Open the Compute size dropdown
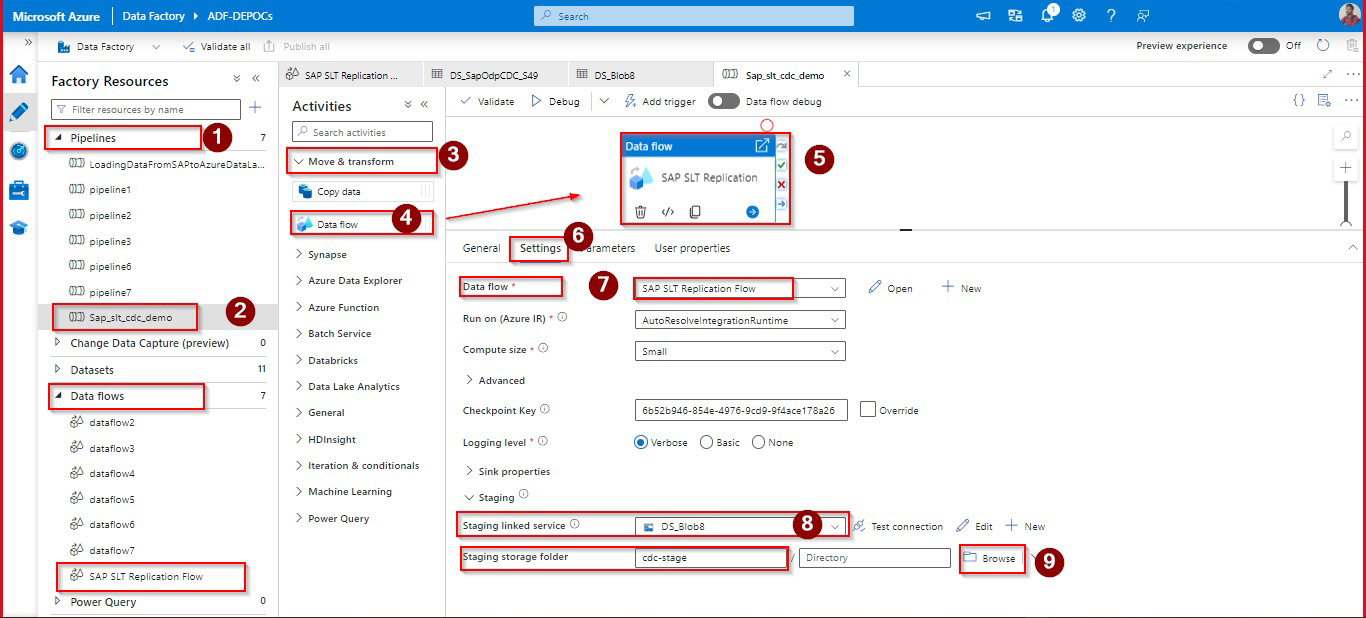This screenshot has width=1366, height=618. point(740,351)
